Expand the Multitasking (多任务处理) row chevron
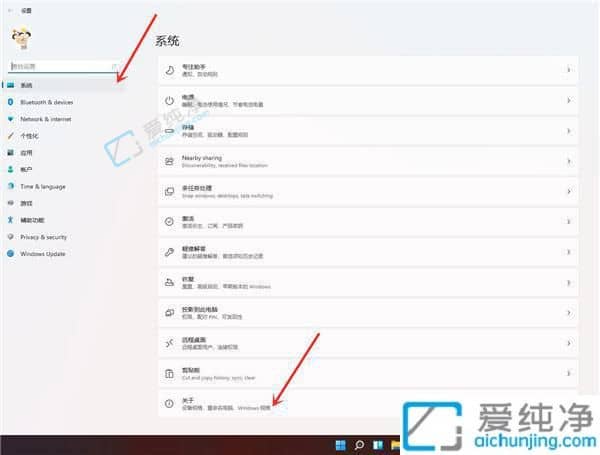The image size is (600, 455). point(569,191)
